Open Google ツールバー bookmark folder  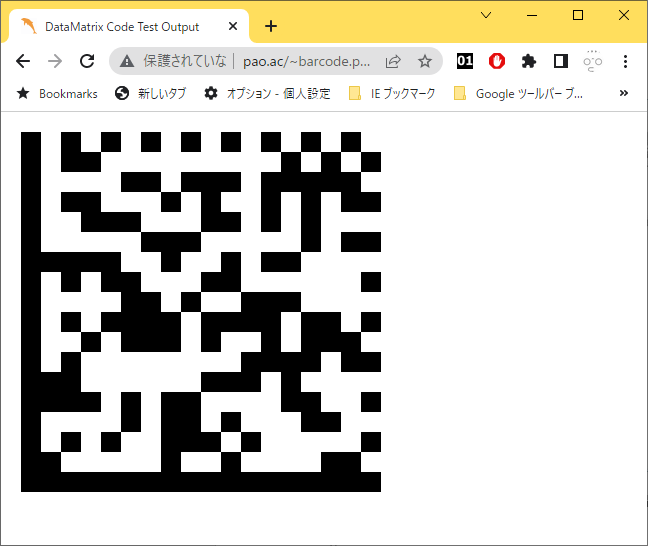tap(518, 93)
